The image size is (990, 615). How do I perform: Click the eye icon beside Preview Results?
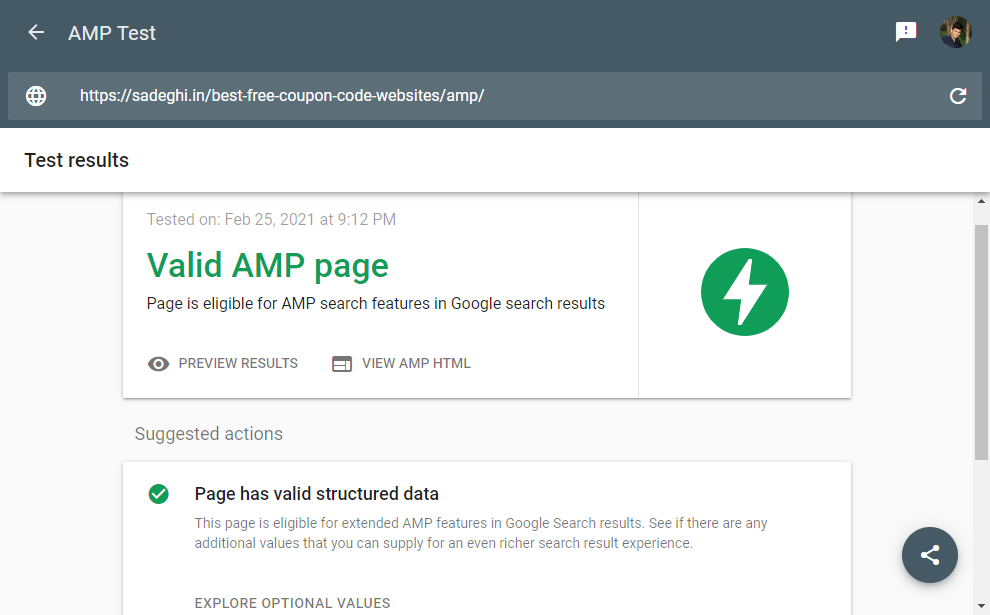point(158,364)
